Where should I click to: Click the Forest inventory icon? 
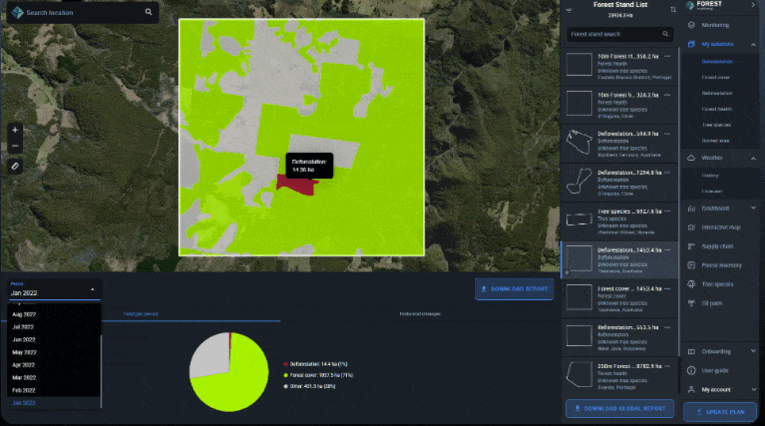coord(691,265)
